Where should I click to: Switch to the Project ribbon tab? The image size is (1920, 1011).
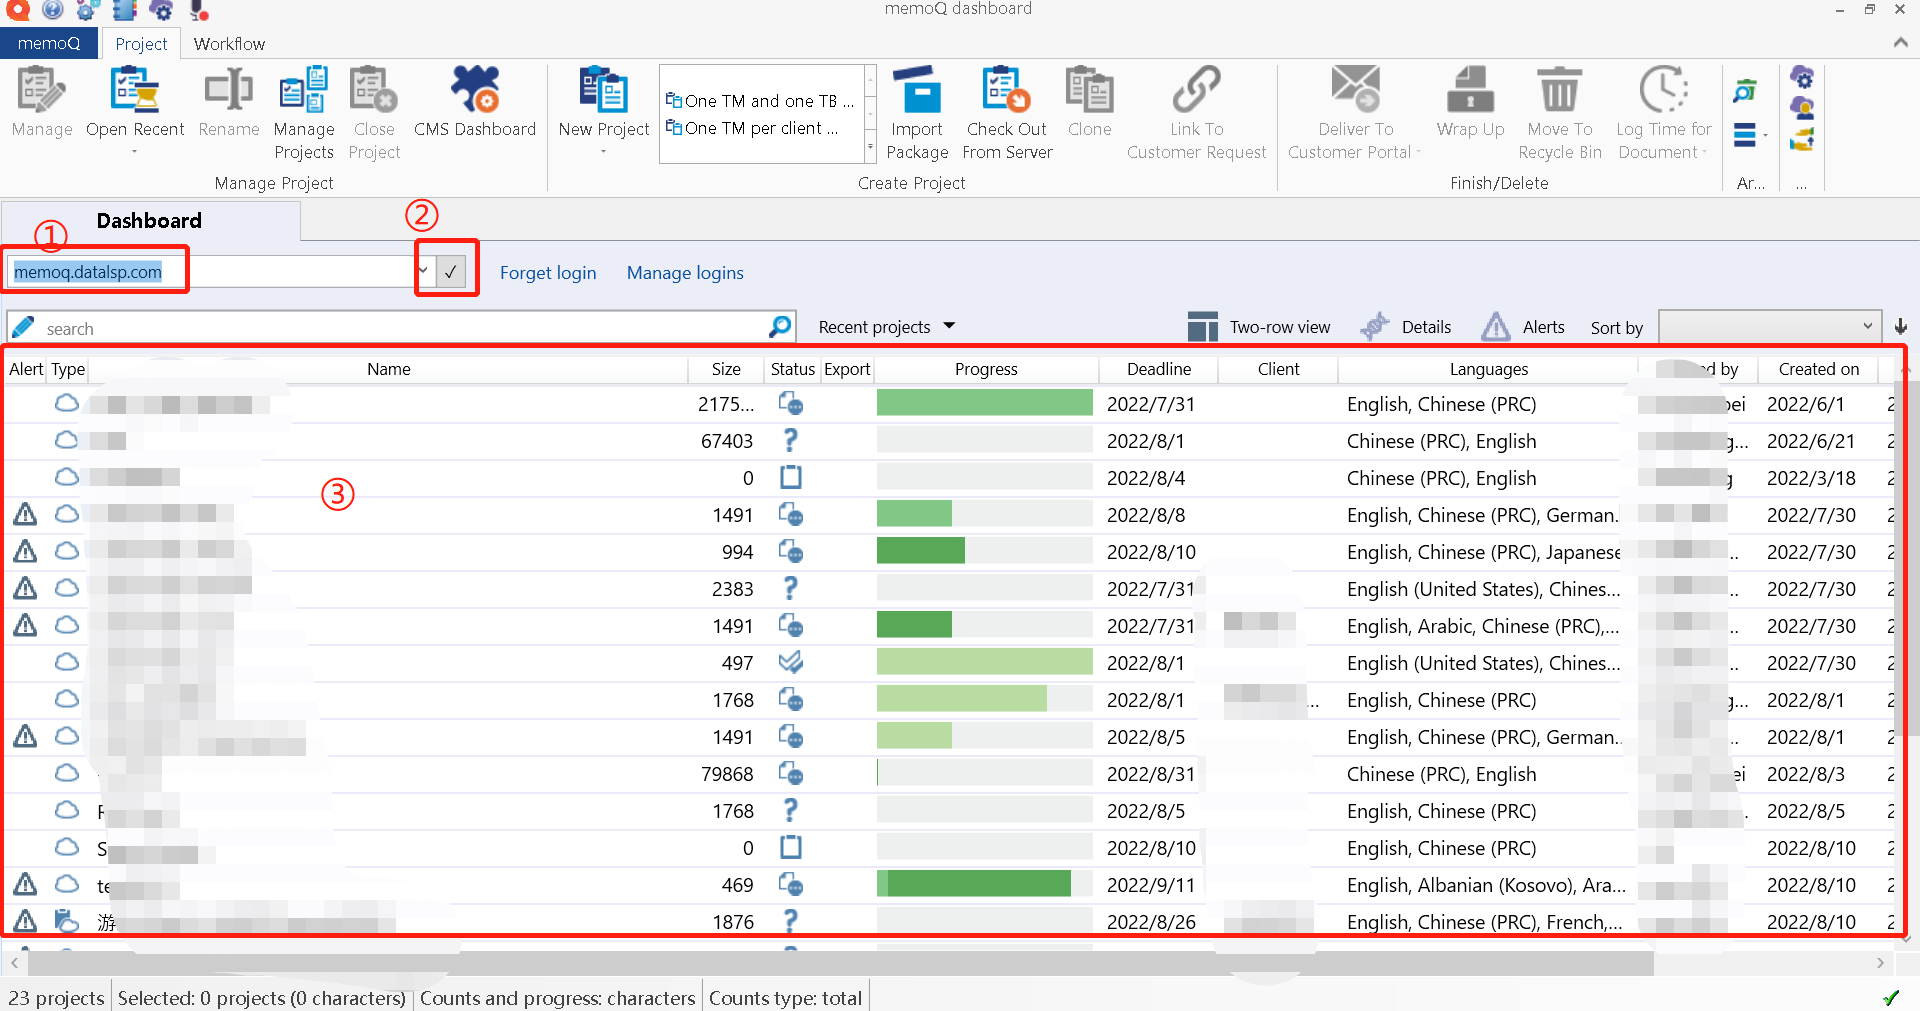click(141, 44)
